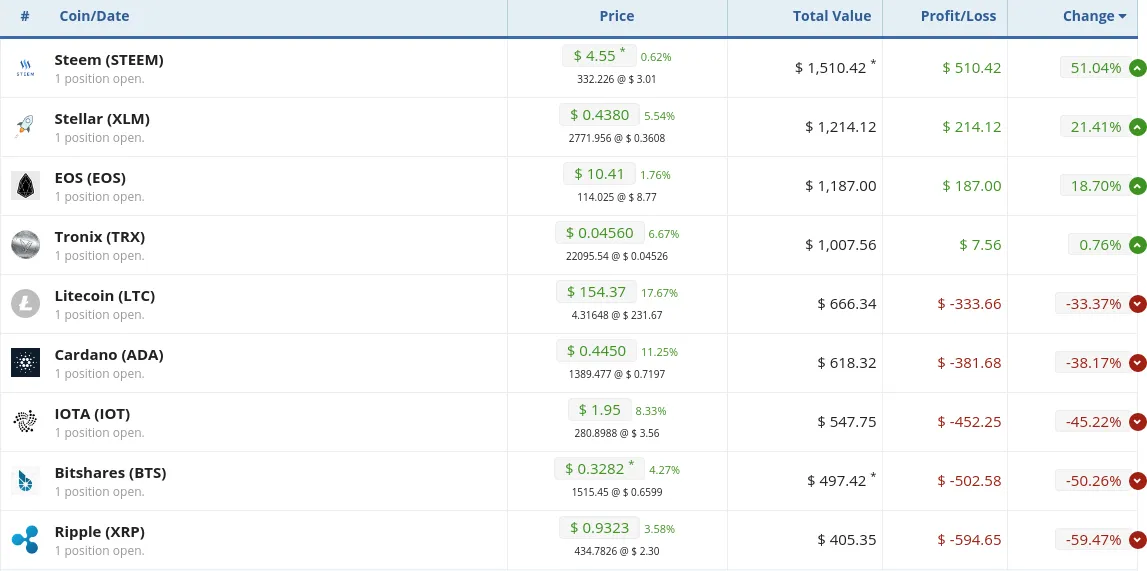Image resolution: width=1147 pixels, height=571 pixels.
Task: Sort by Coin/Date column header
Action: click(x=94, y=16)
